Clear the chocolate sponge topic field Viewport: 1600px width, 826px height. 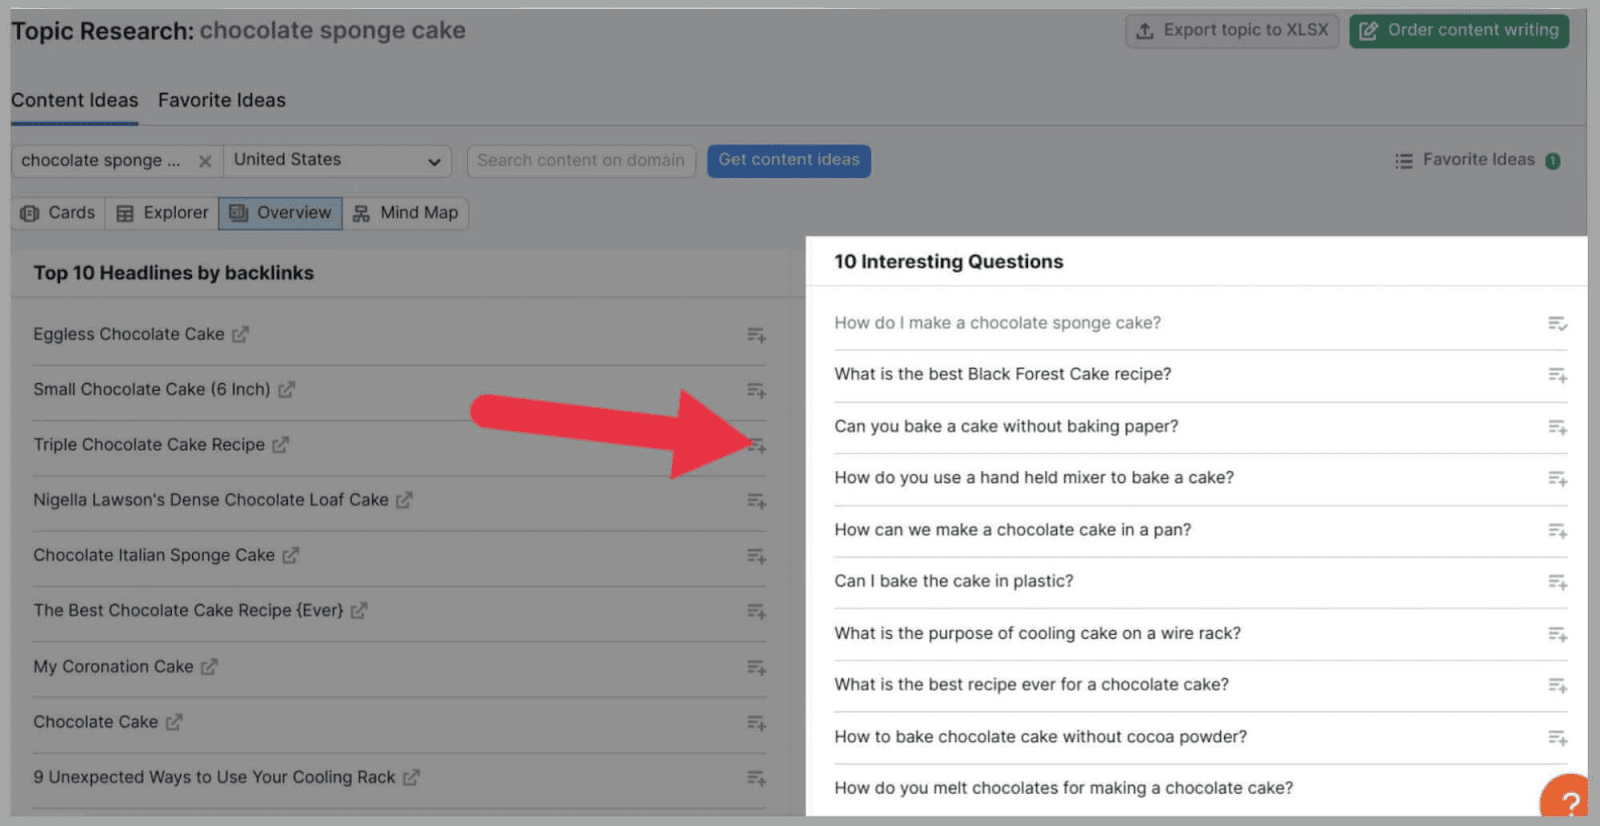(205, 161)
